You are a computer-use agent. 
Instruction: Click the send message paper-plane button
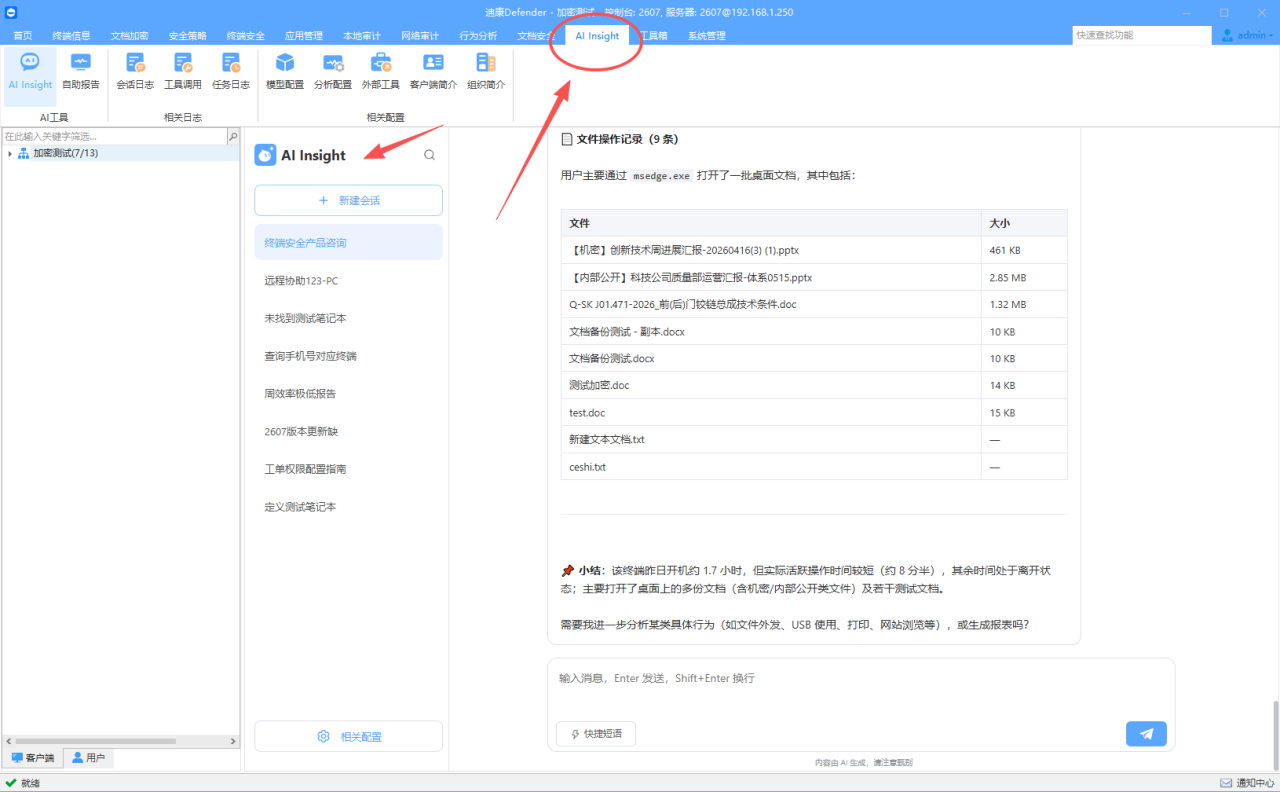click(x=1146, y=734)
